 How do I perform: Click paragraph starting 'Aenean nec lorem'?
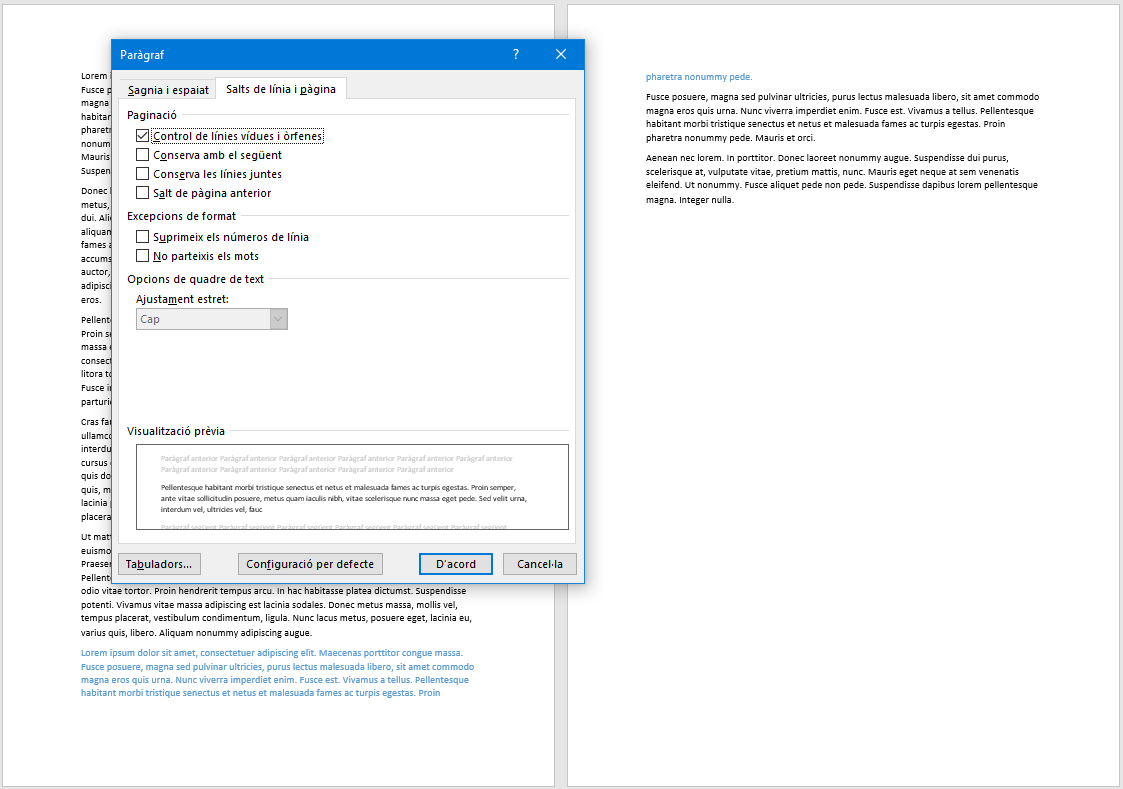[x=842, y=179]
